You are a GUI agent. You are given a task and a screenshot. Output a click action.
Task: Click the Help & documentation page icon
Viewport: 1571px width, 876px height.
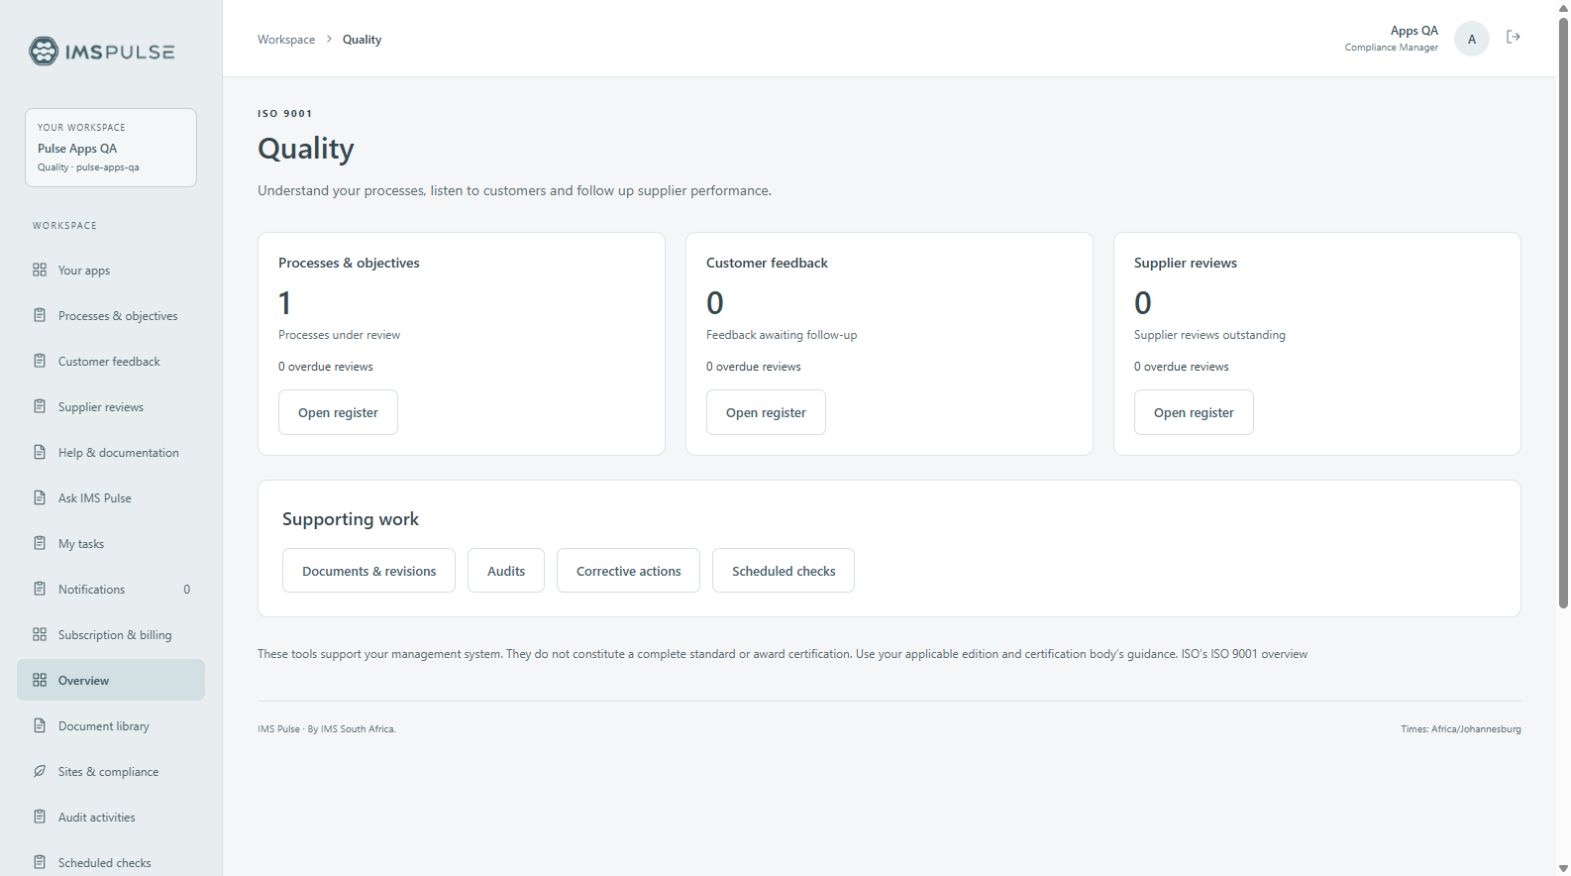40,452
